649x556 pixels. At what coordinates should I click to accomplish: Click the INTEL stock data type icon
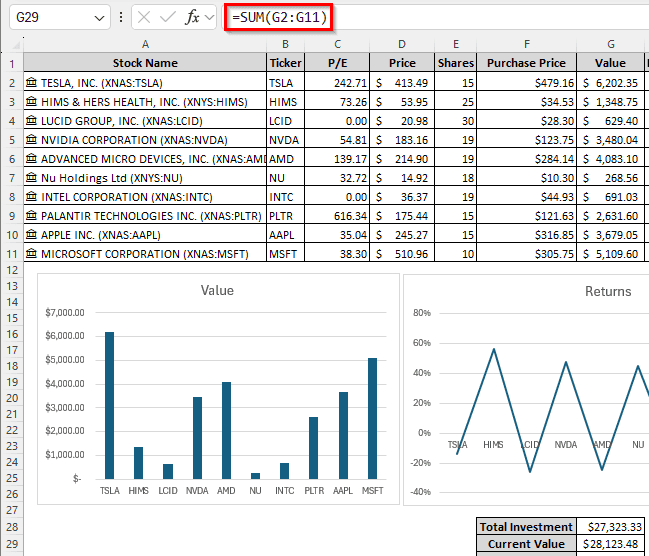click(31, 197)
